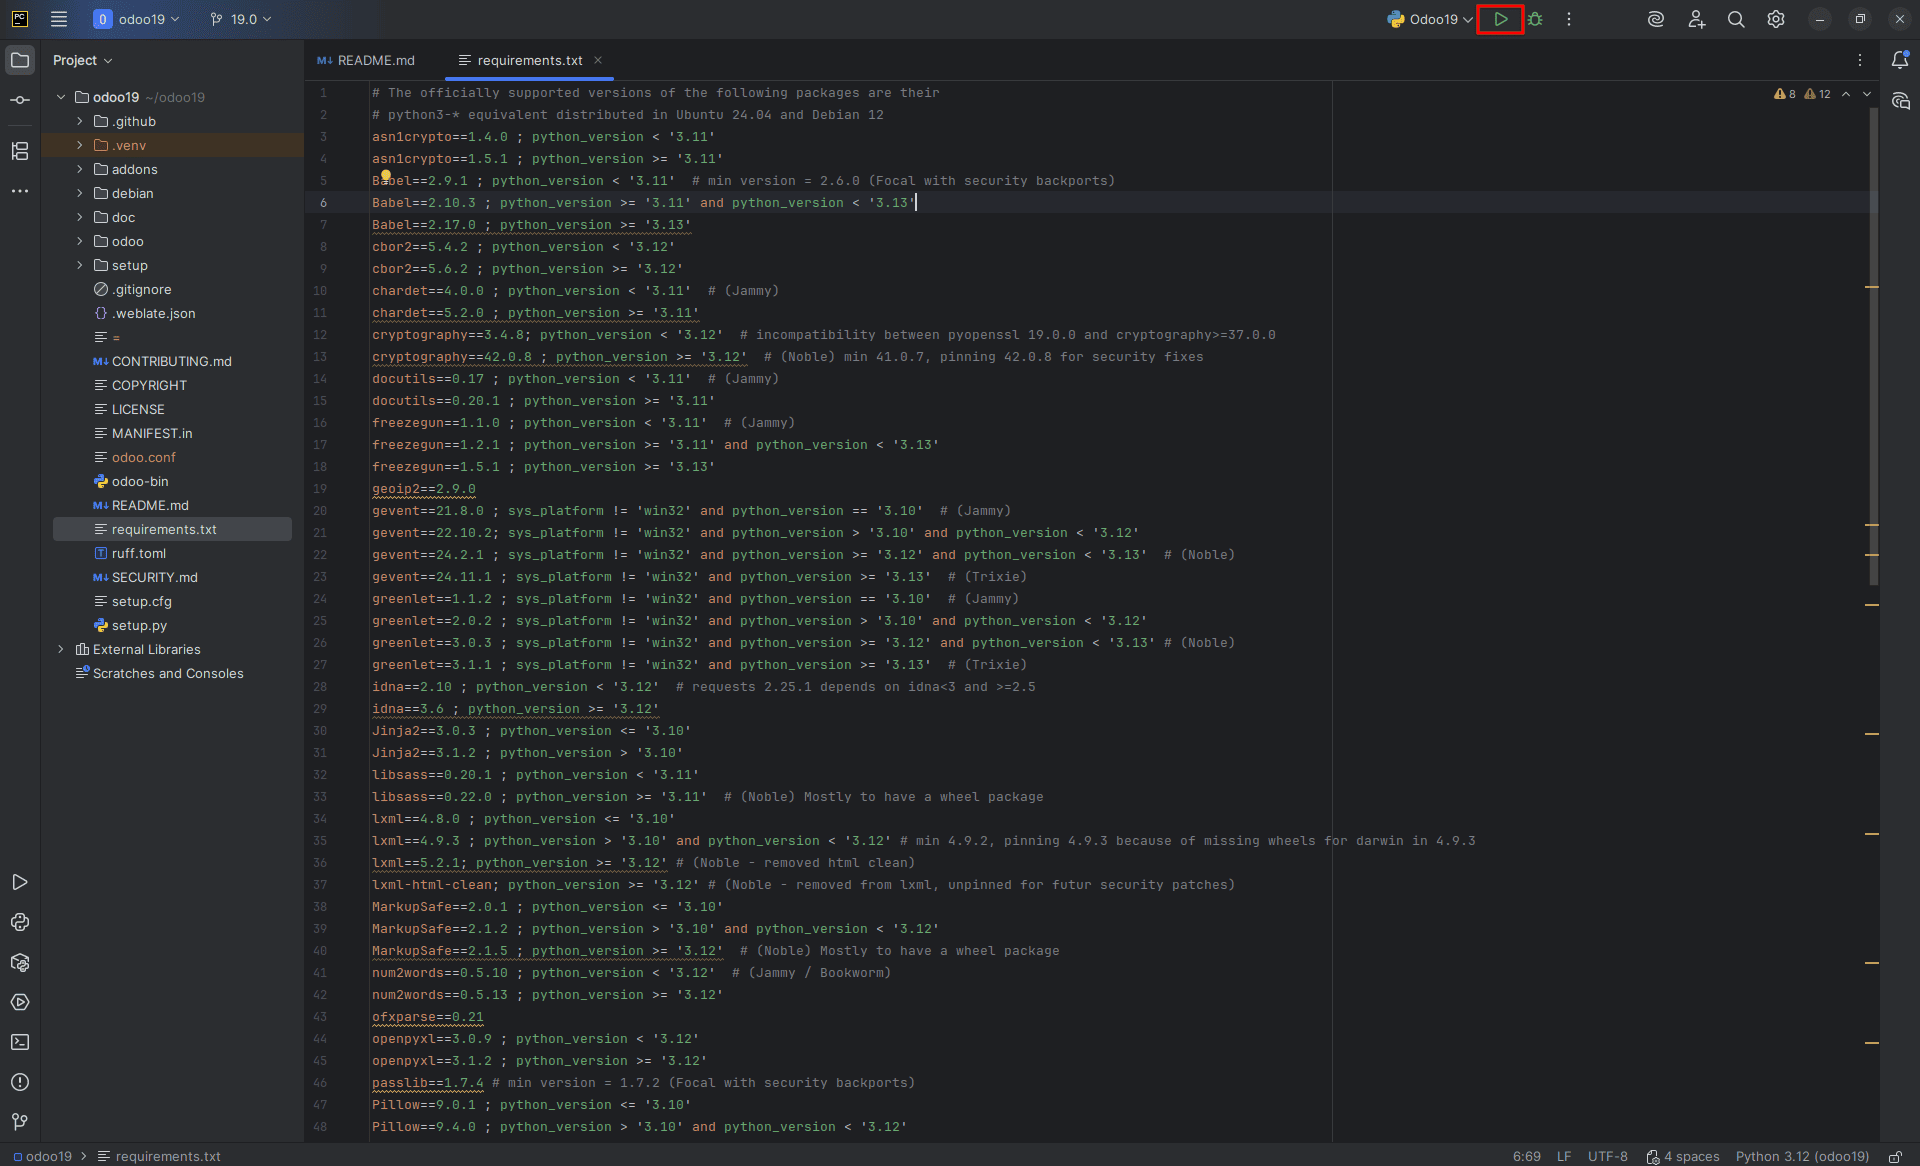Close the requirements.txt tab
This screenshot has width=1920, height=1166.
598,60
